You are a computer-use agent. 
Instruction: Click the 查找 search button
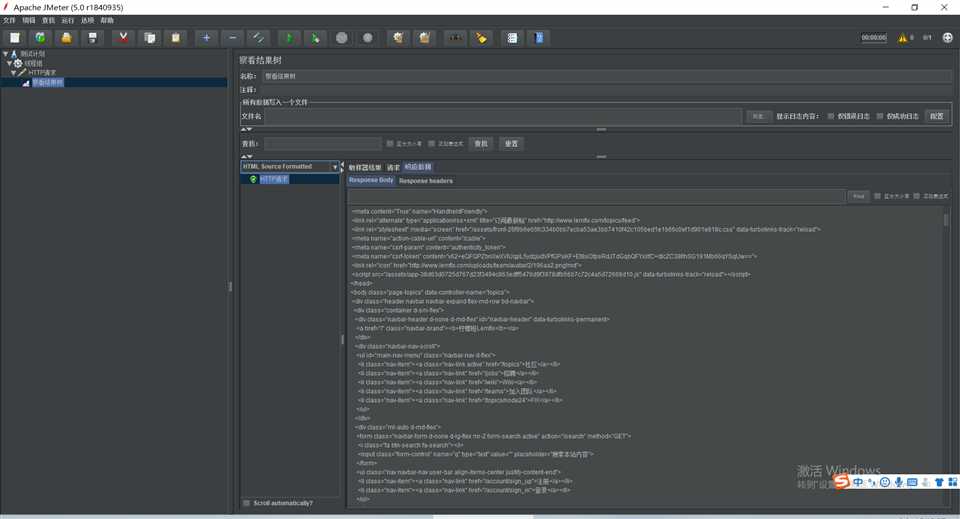click(481, 144)
